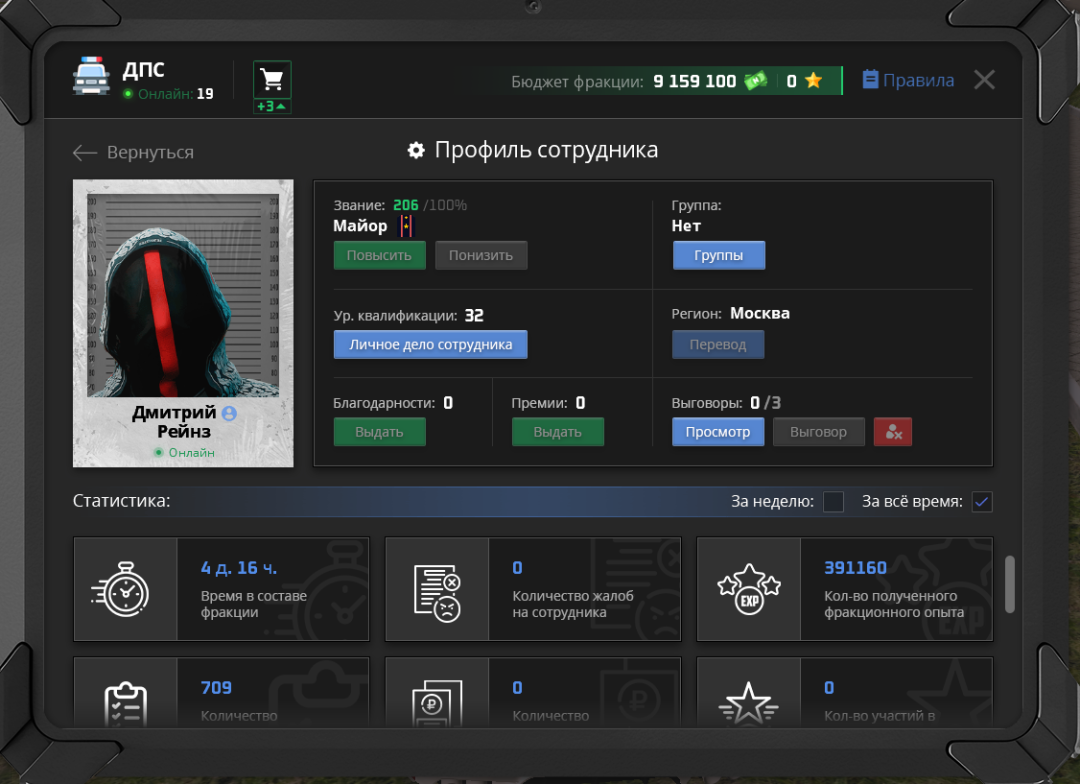Enable the За неделю checkbox

tap(833, 502)
